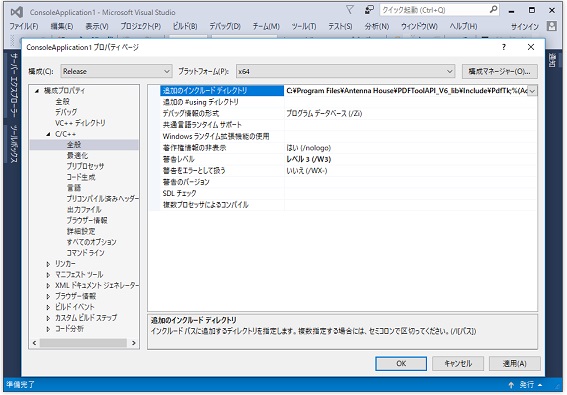Click left scroll arrow in tree pane
The height and width of the screenshot is (395, 567).
click(x=34, y=343)
